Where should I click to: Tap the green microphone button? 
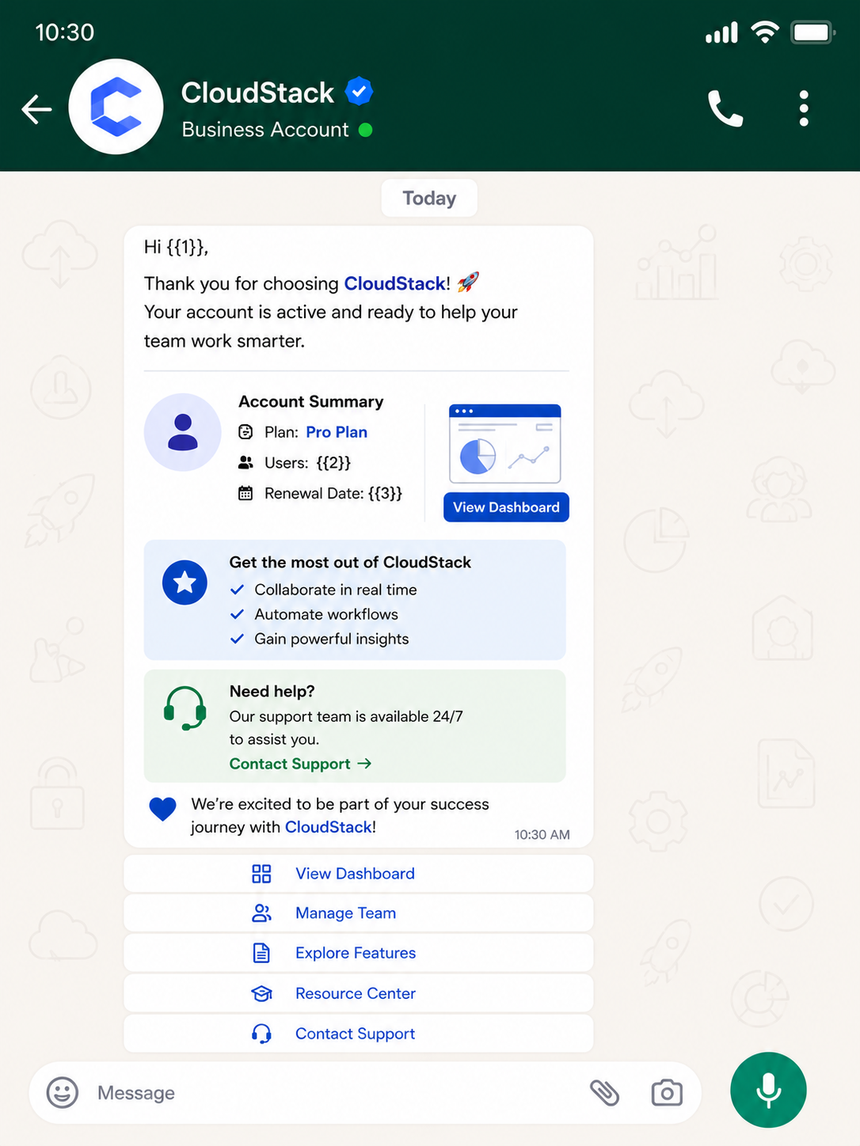[x=768, y=1090]
